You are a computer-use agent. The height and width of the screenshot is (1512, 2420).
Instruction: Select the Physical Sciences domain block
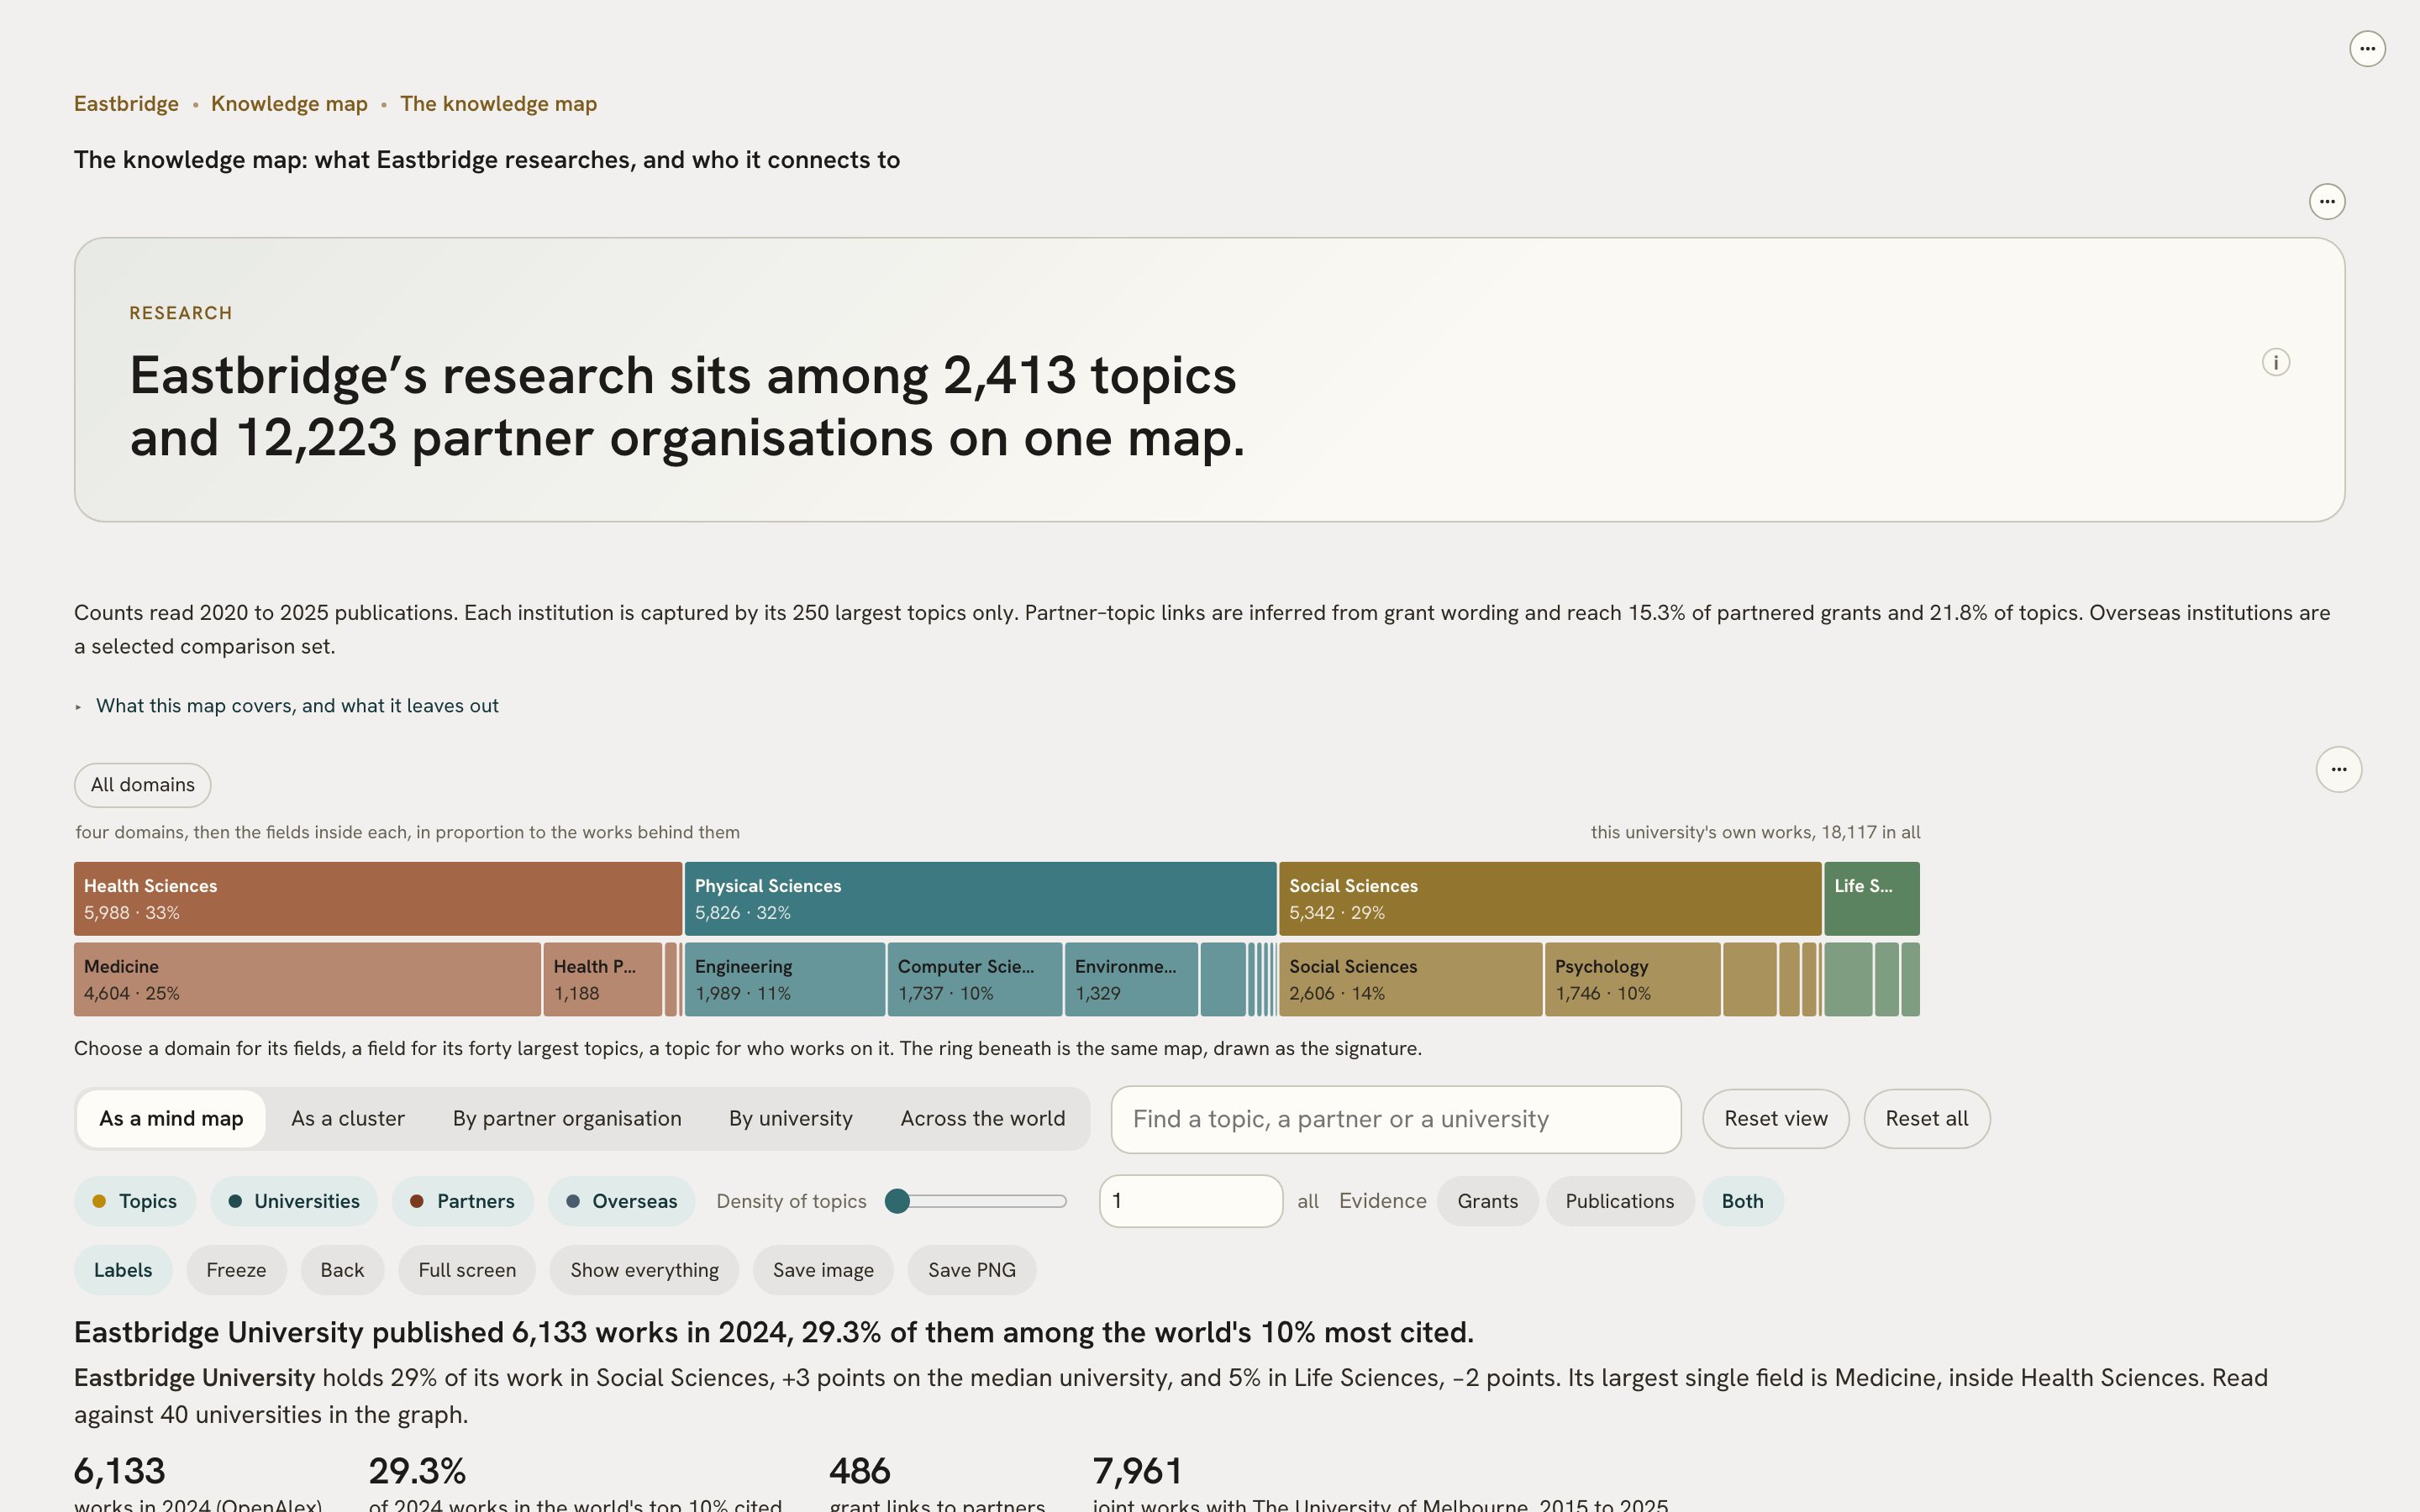[x=980, y=899]
